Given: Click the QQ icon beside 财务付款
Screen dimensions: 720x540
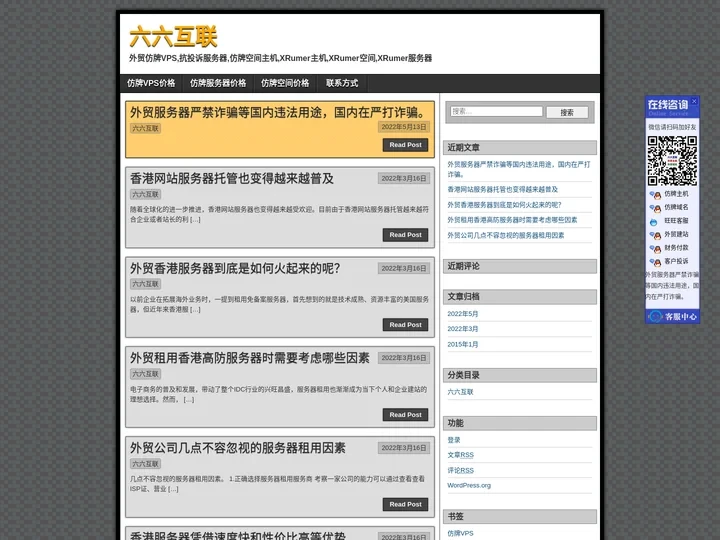Looking at the screenshot, I should (x=655, y=248).
